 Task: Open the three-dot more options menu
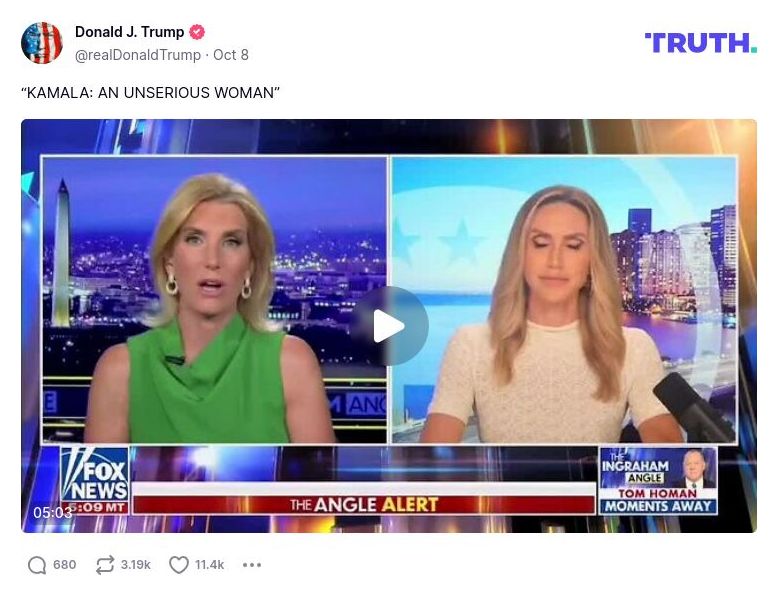252,565
